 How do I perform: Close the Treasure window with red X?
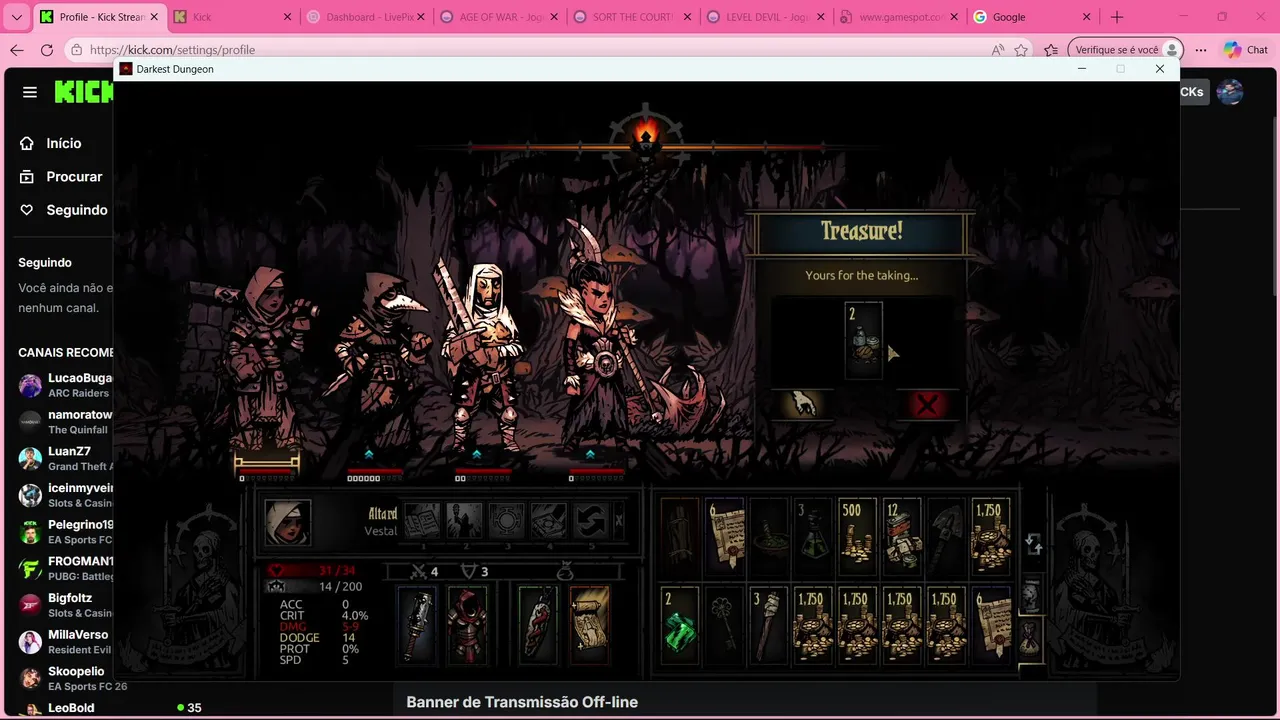[x=927, y=405]
